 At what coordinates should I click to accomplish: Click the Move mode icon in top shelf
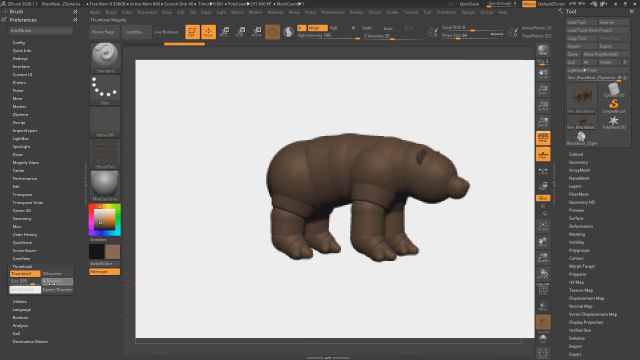224,32
